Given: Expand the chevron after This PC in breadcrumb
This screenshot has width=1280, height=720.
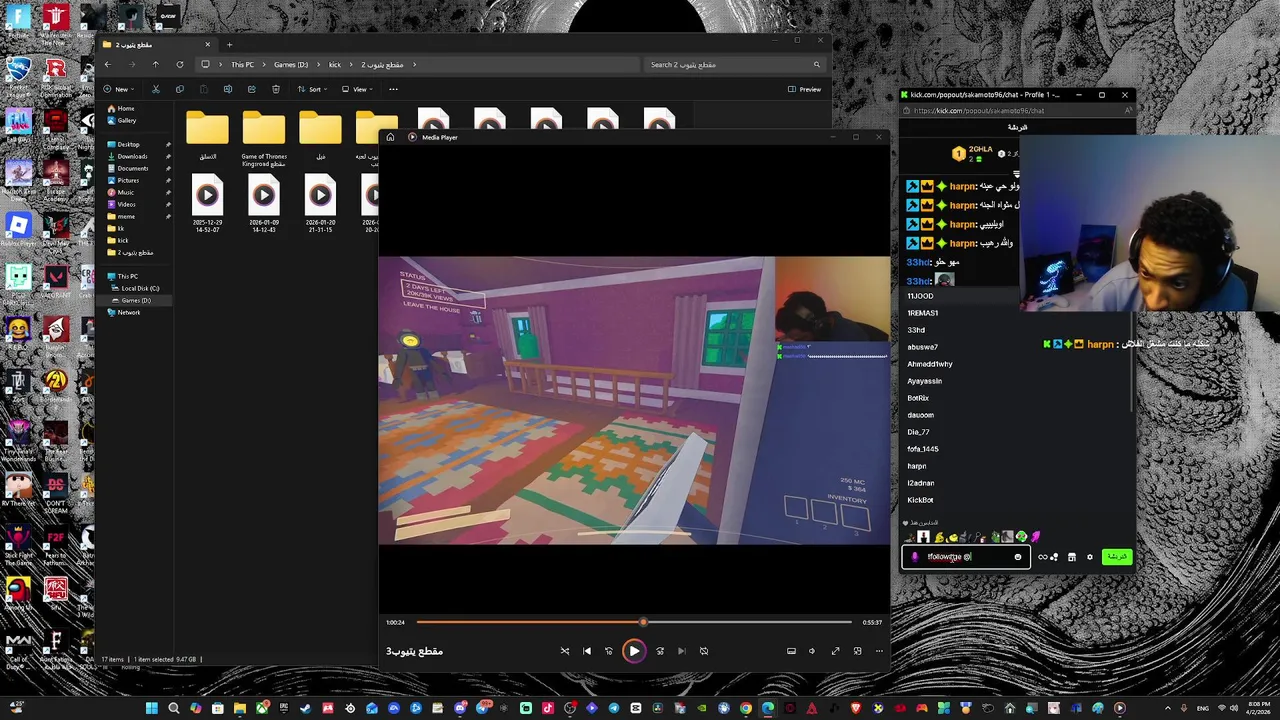Looking at the screenshot, I should pos(263,65).
